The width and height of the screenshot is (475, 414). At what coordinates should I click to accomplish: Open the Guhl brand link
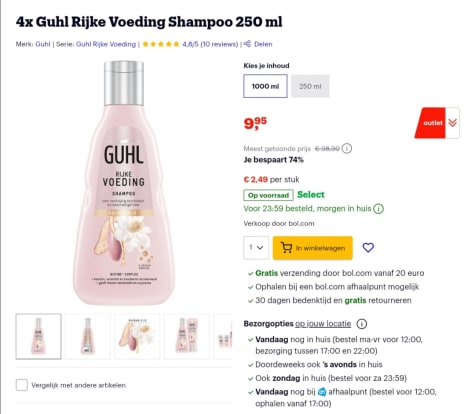pos(43,44)
